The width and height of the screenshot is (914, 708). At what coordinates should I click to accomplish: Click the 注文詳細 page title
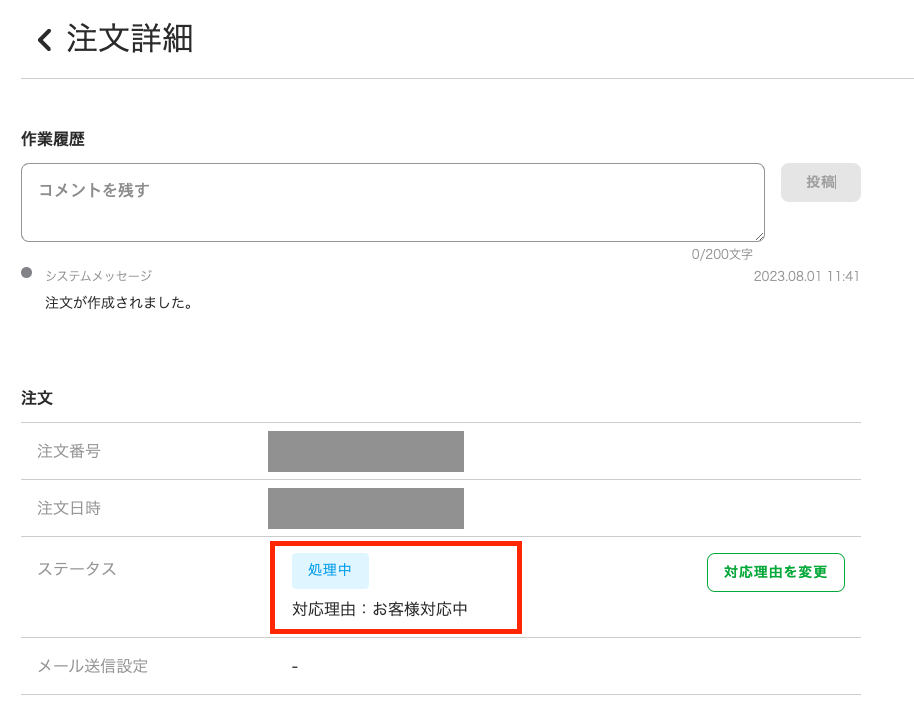point(130,39)
